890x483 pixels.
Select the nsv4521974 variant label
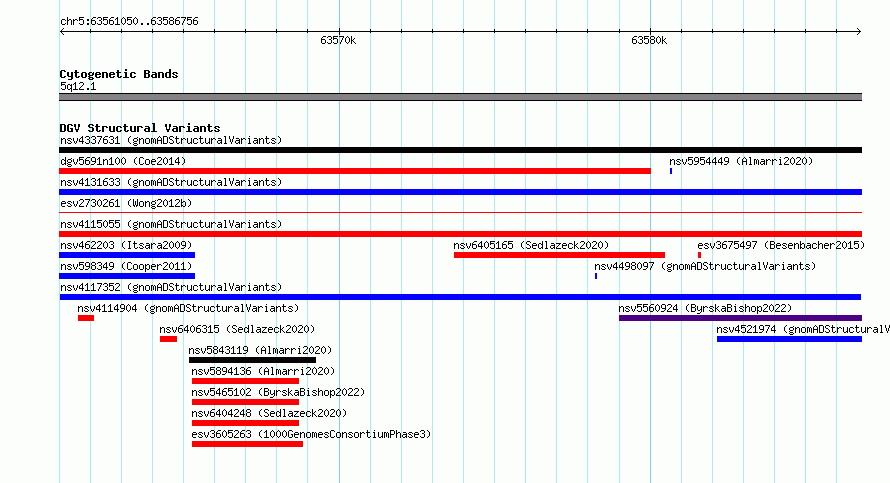pos(803,329)
